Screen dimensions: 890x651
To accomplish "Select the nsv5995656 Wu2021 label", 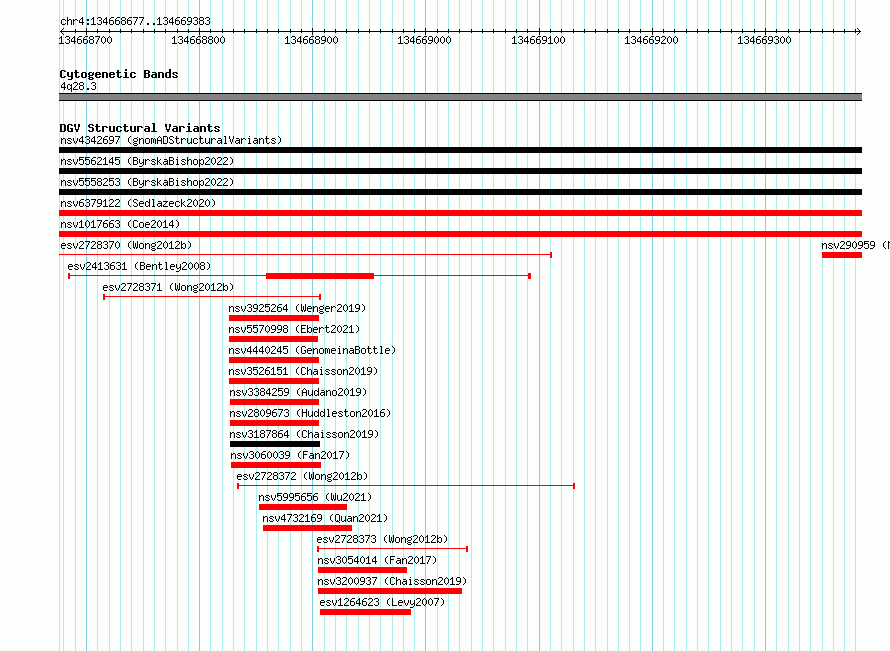I will (x=315, y=497).
